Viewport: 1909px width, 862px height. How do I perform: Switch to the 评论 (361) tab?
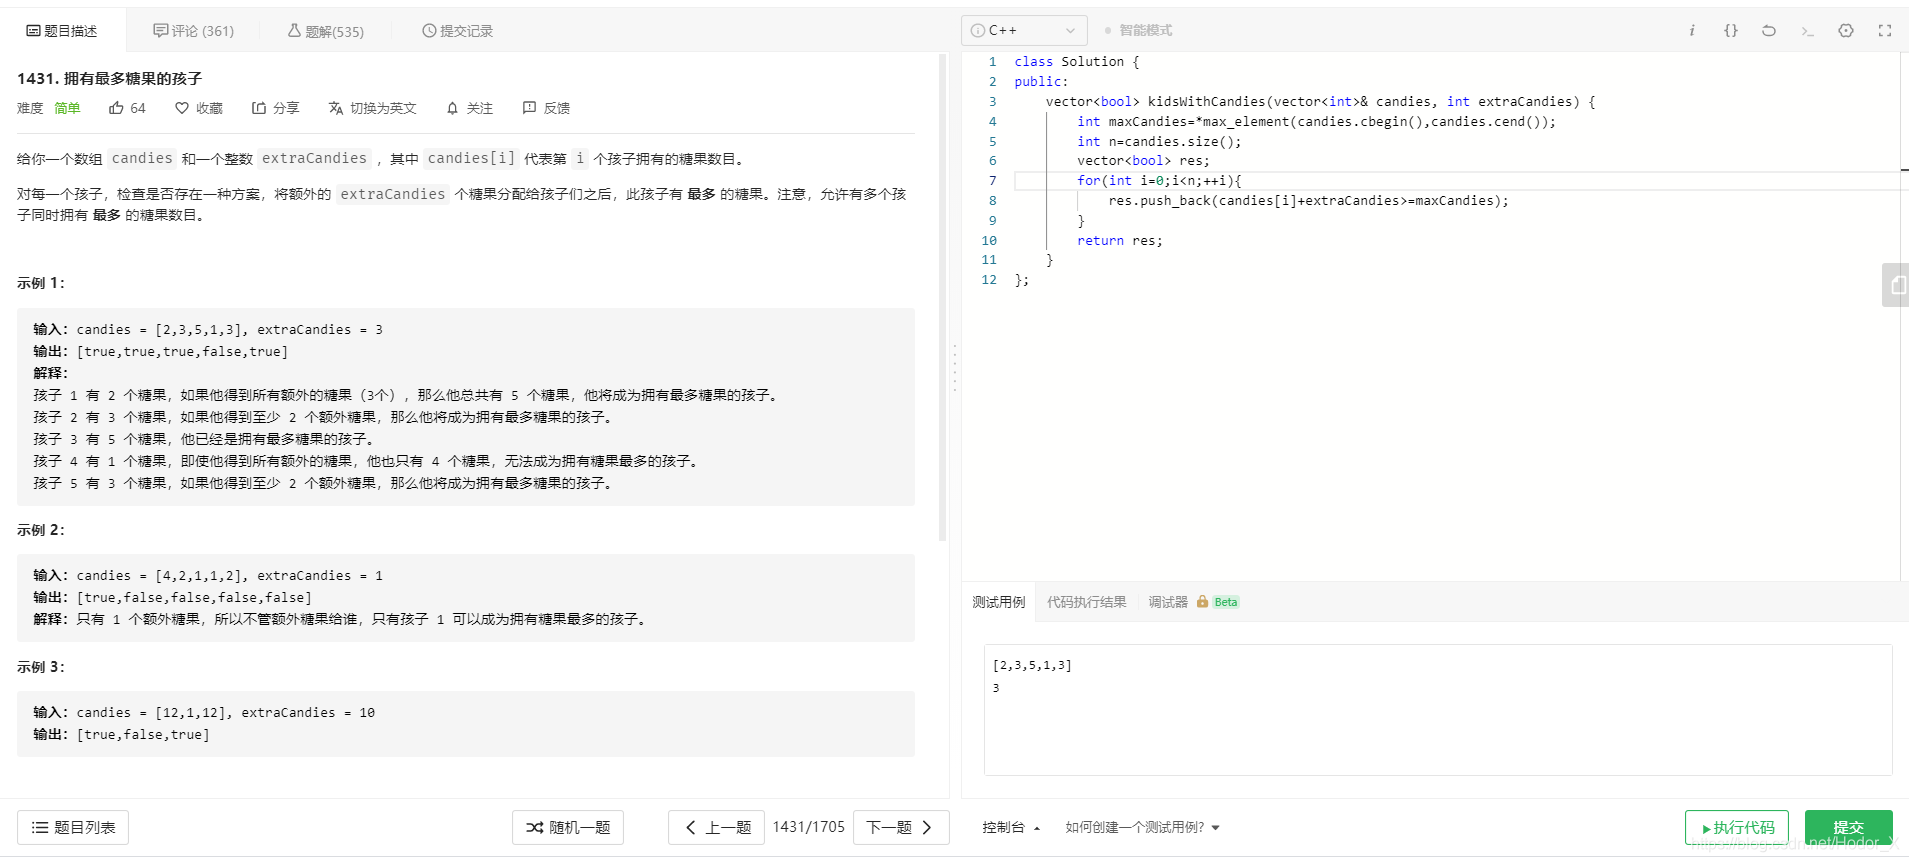[x=193, y=31]
